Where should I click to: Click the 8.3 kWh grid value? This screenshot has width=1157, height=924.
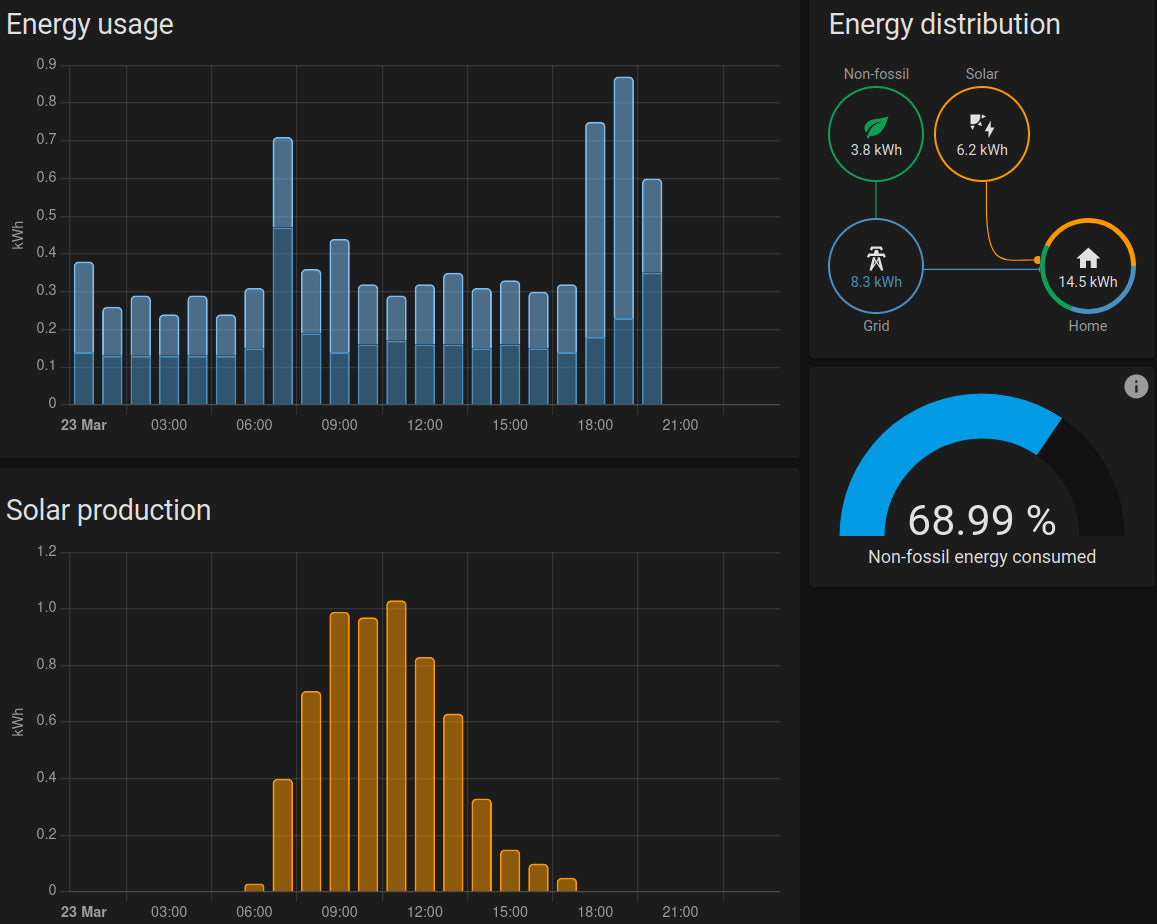click(876, 282)
